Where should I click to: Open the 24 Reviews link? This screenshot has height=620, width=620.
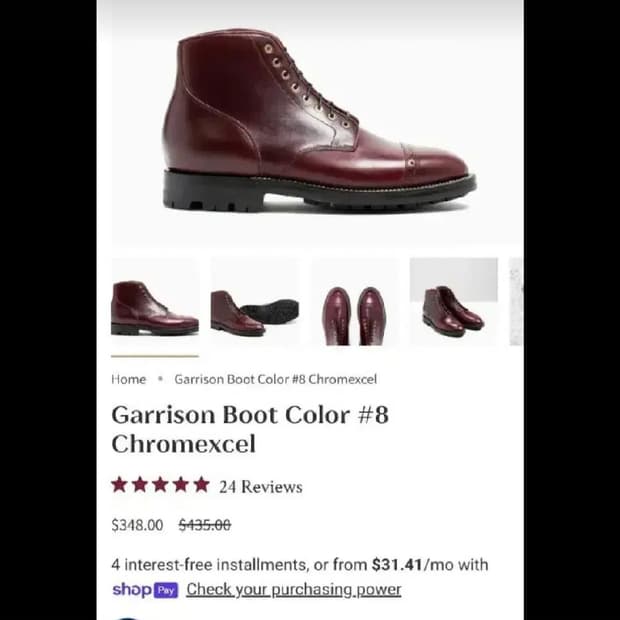coord(261,487)
